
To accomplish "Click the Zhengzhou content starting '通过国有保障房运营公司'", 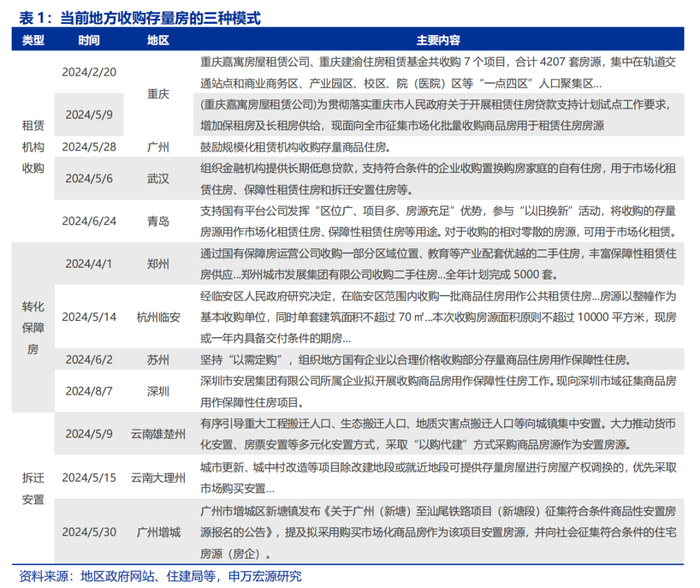I will tap(438, 264).
